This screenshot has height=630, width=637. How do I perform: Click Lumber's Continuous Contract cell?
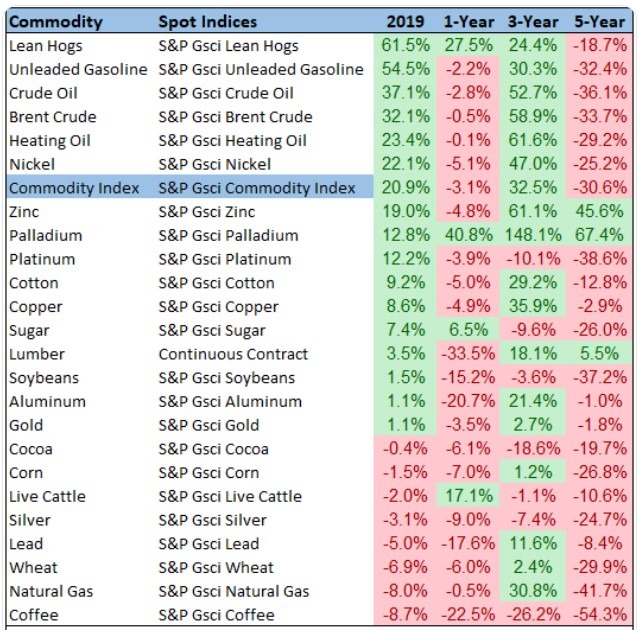pyautogui.click(x=233, y=354)
